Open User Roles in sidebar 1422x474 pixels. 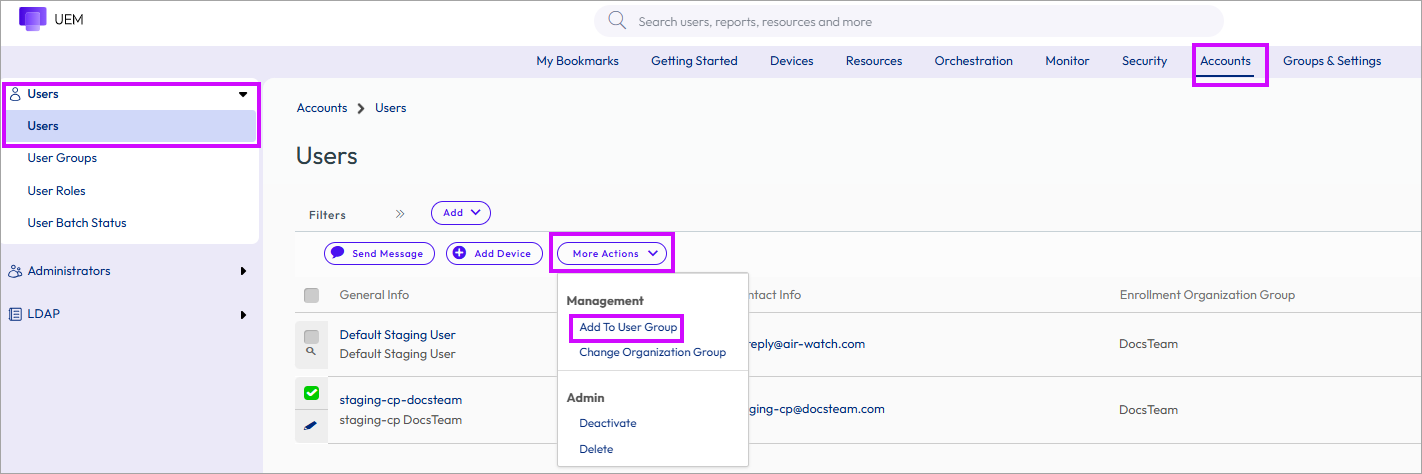pyautogui.click(x=57, y=191)
